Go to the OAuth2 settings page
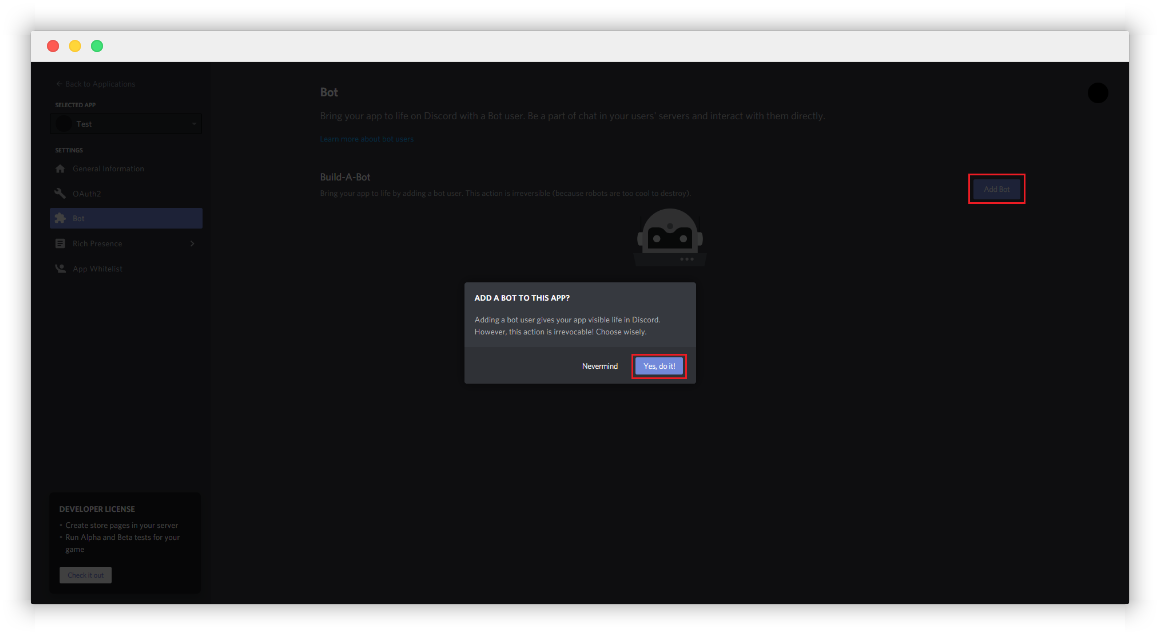 click(87, 193)
